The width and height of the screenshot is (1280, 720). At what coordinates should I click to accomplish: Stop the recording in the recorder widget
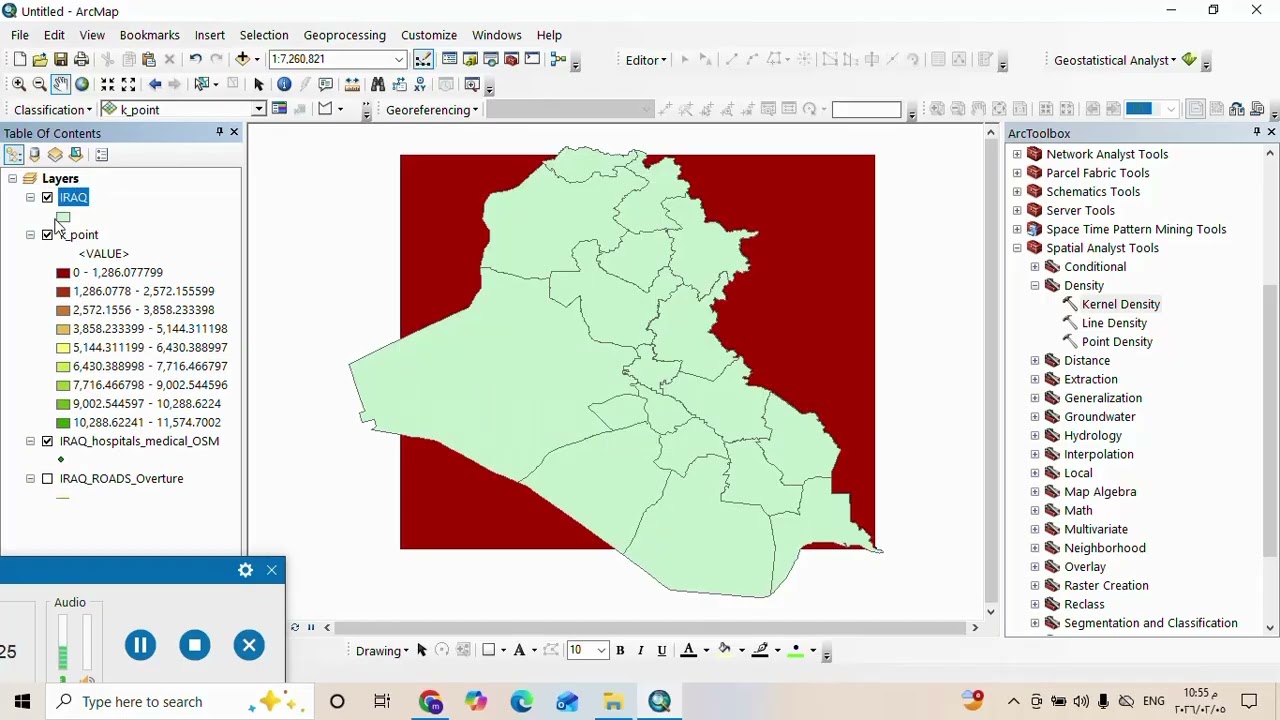click(195, 645)
